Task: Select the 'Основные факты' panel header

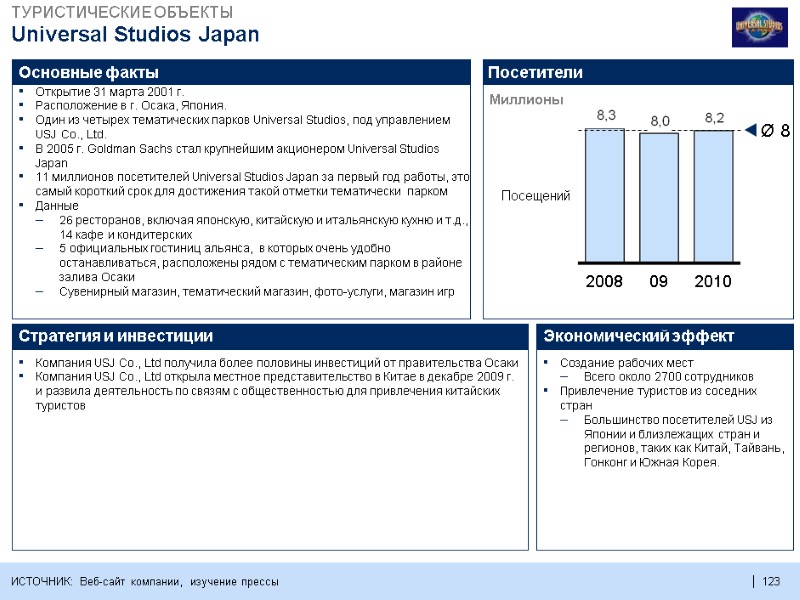Action: coord(241,72)
